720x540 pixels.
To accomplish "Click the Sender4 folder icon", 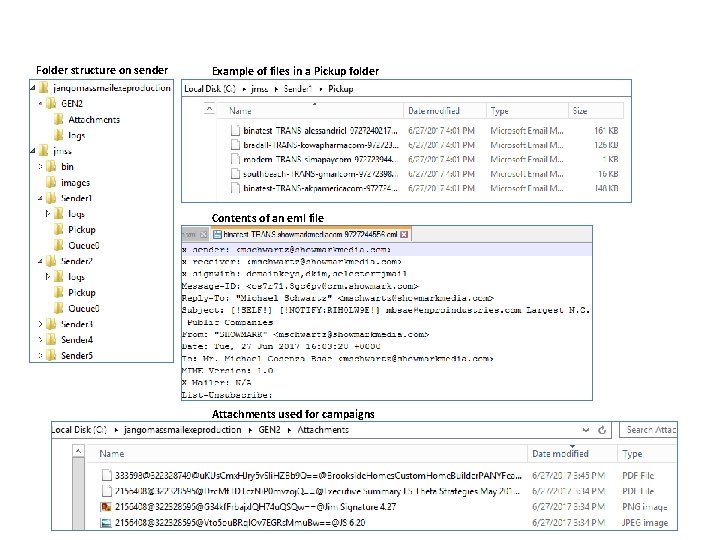I will coord(51,340).
